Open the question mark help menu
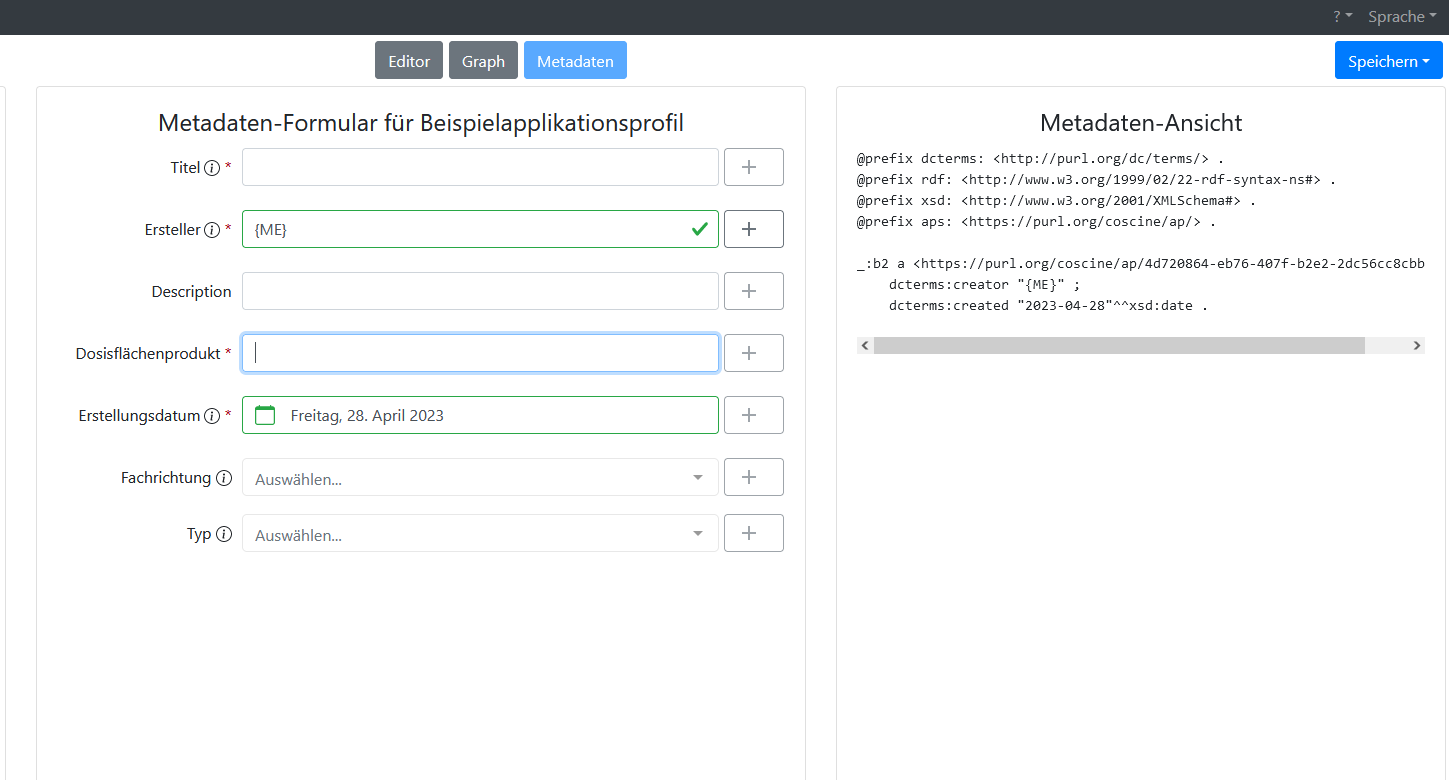Image resolution: width=1449 pixels, height=780 pixels. point(1342,17)
